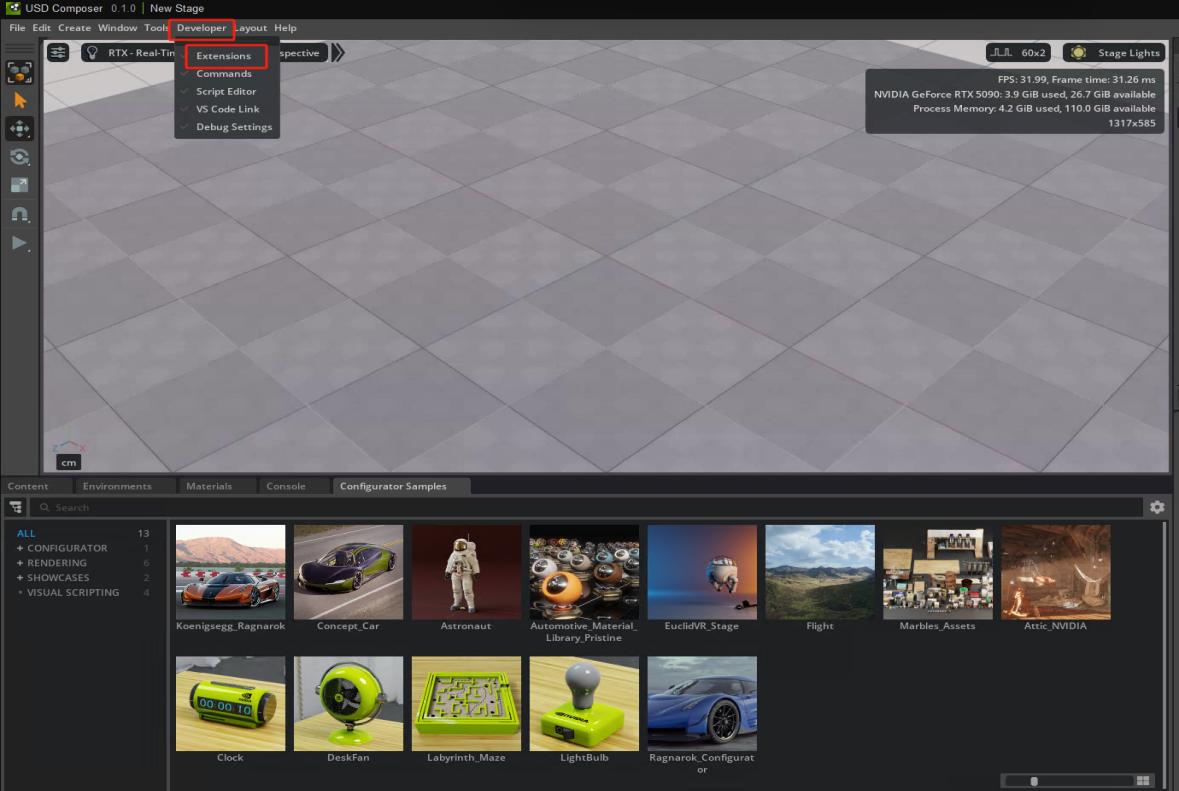Toggle the magnet Snap tool

(20, 214)
